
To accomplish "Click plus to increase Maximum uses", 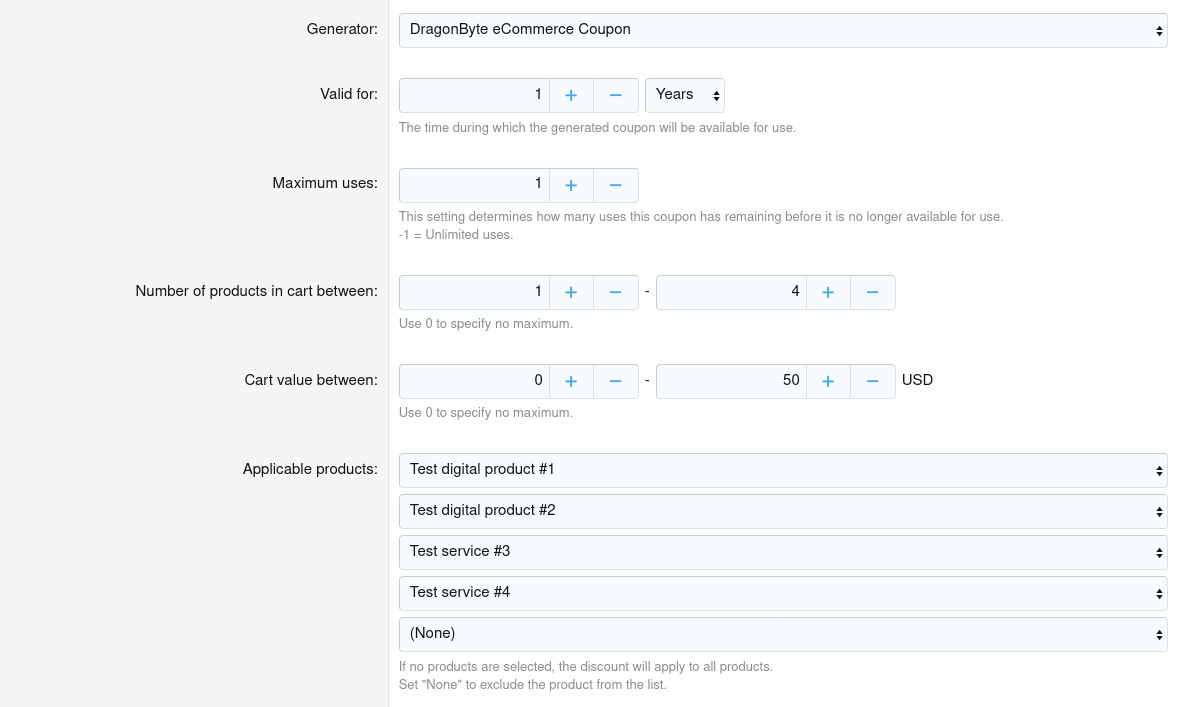I will tap(571, 186).
